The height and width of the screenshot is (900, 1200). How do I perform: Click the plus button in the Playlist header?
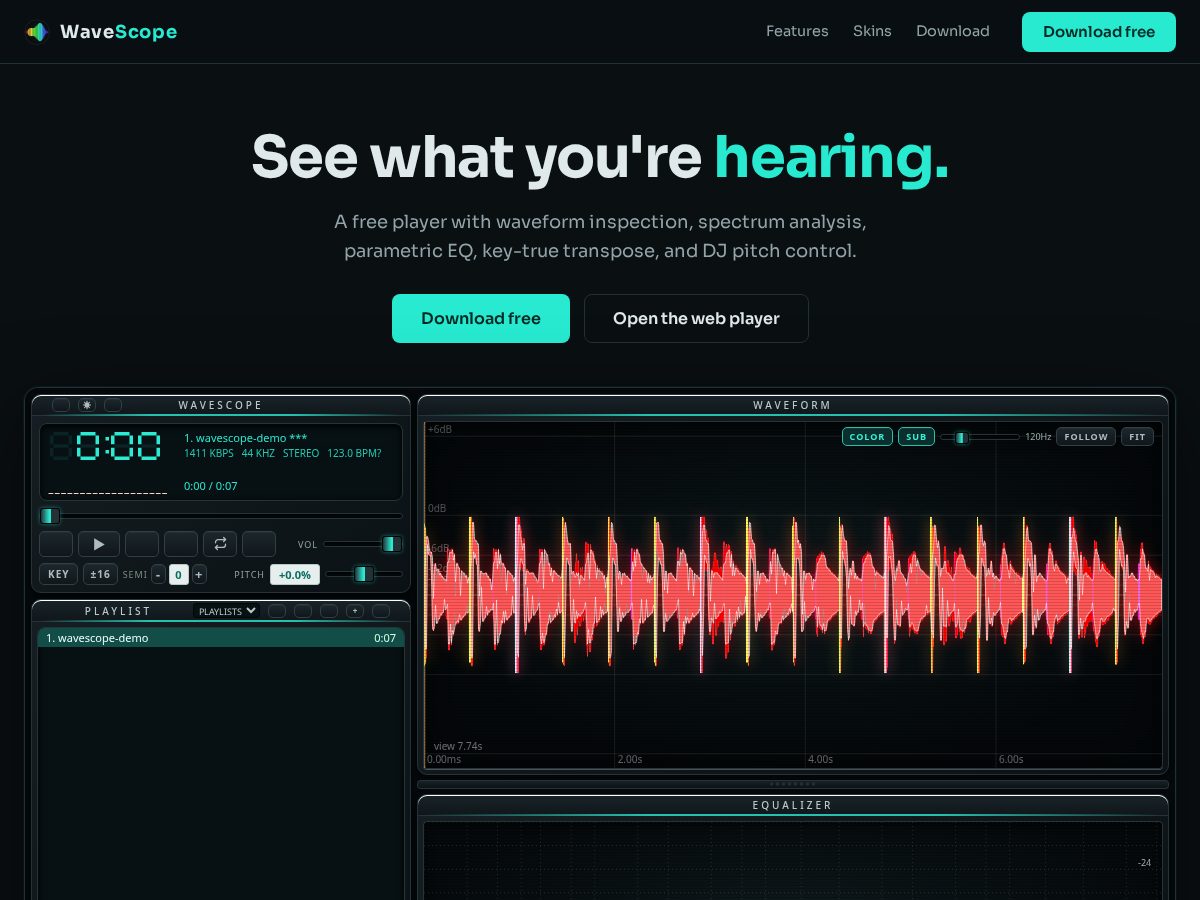pos(355,611)
